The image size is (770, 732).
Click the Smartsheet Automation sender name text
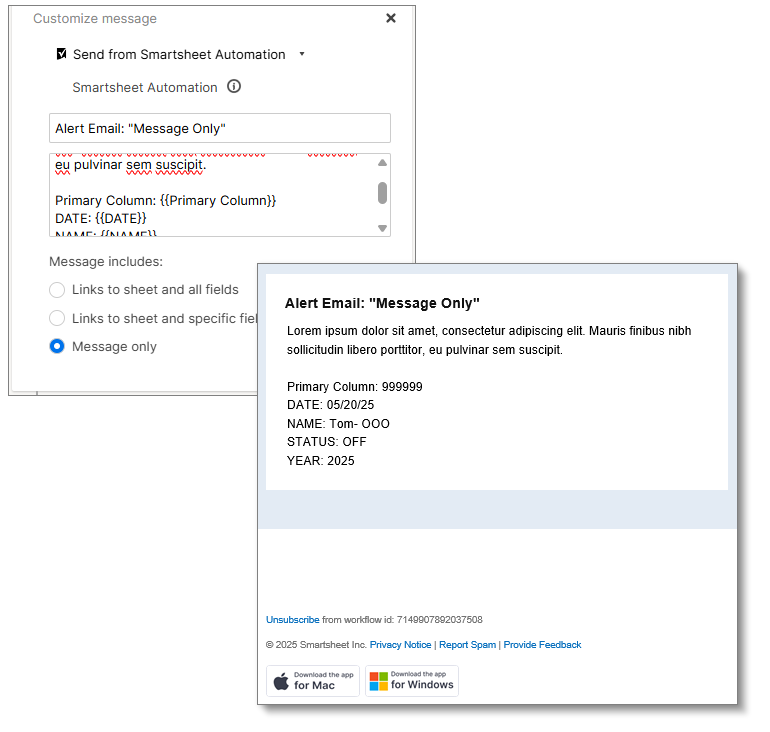click(x=145, y=87)
